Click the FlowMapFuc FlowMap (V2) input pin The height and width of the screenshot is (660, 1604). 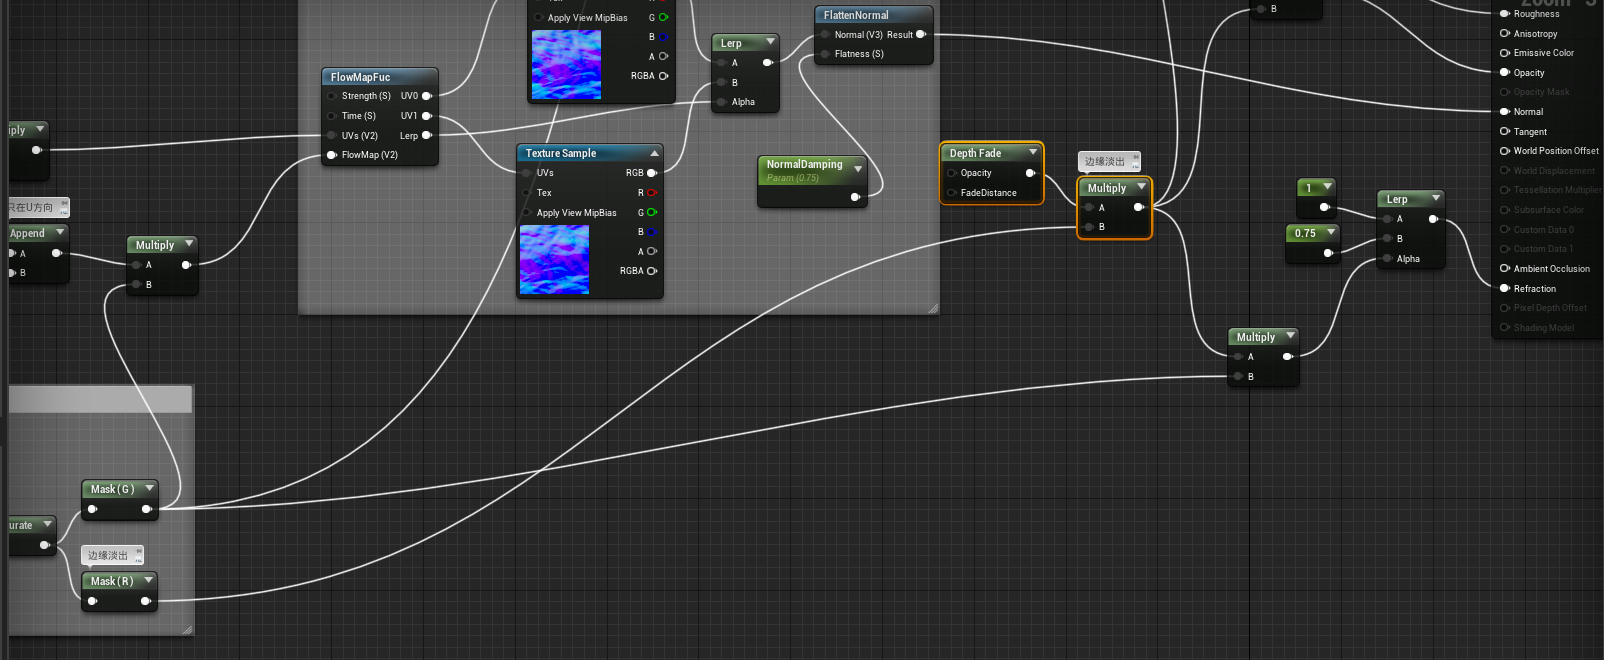point(332,155)
